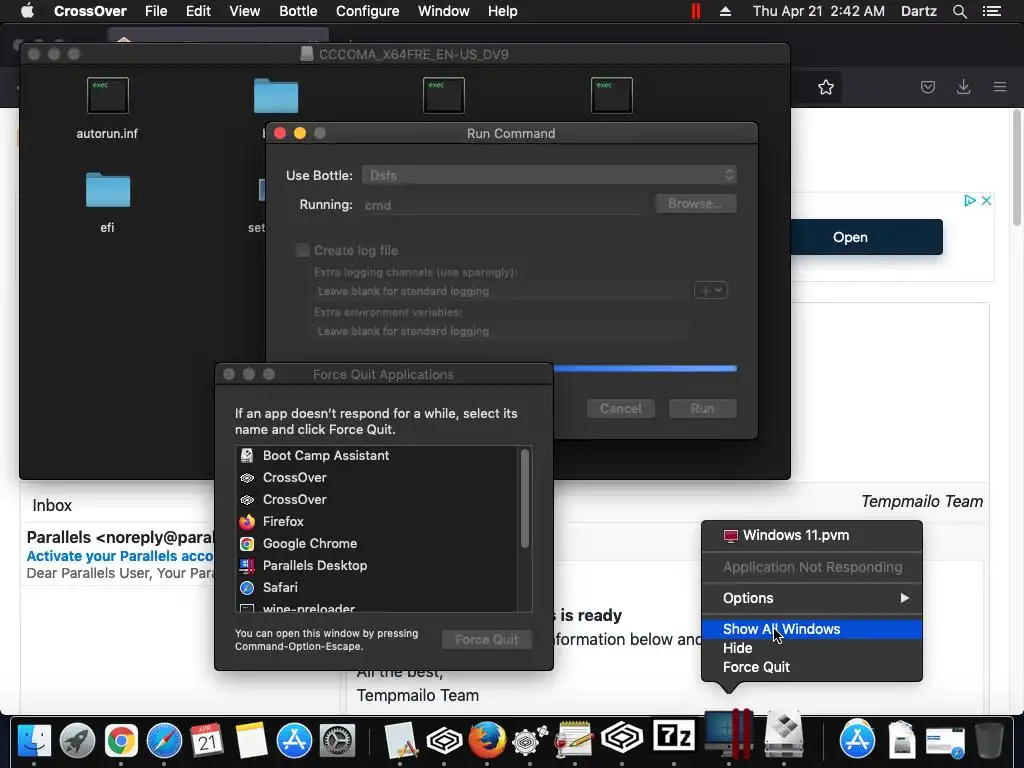Select Parallels Desktop in Force Quit list
The height and width of the screenshot is (768, 1024).
[x=377, y=566]
